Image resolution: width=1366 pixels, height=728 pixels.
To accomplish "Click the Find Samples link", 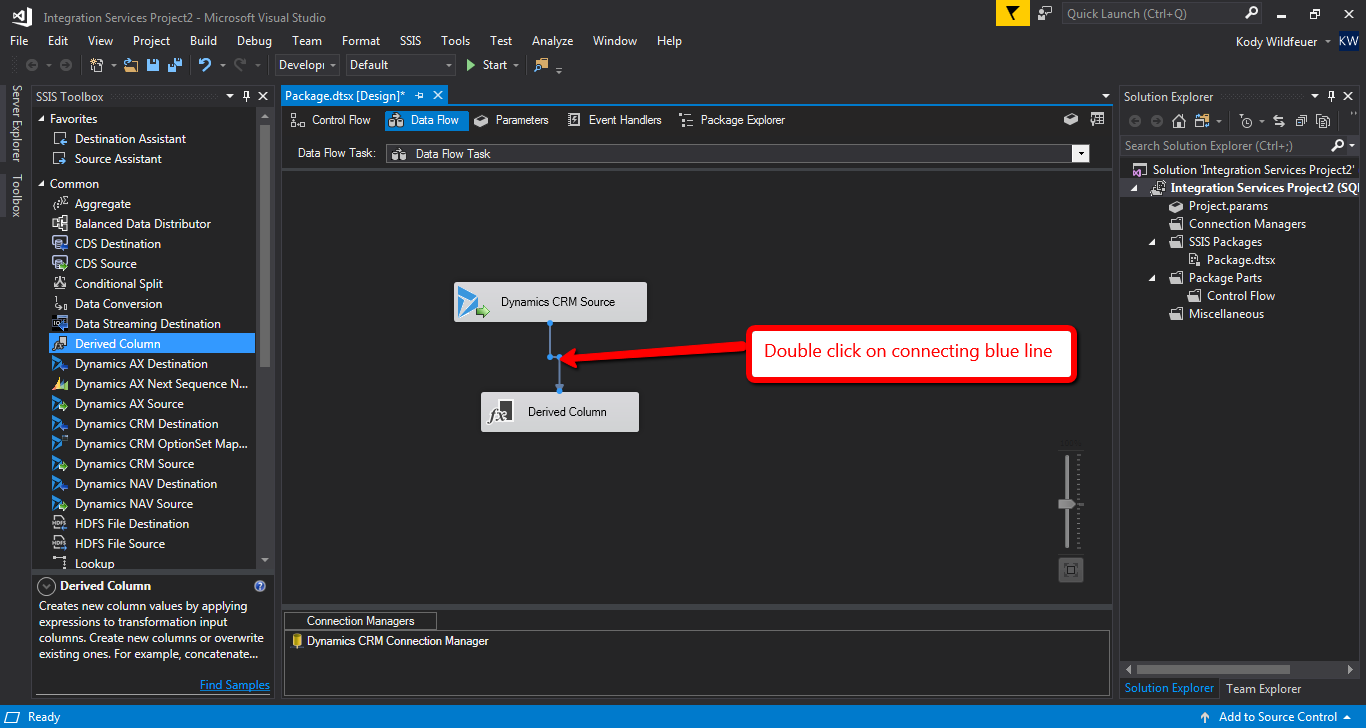I will coord(234,685).
